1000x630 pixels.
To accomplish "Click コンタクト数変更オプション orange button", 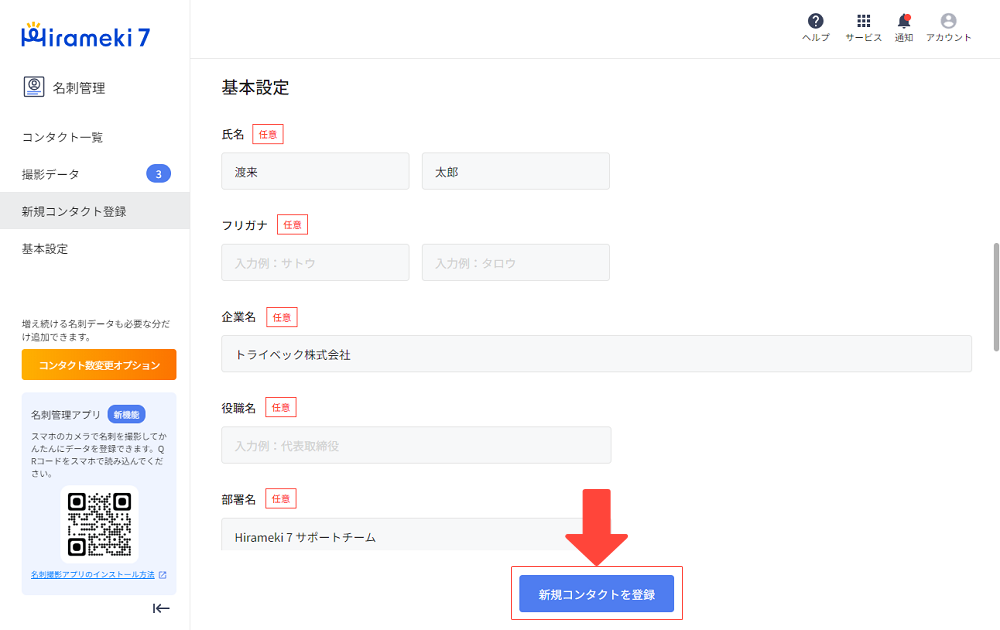I will [99, 365].
